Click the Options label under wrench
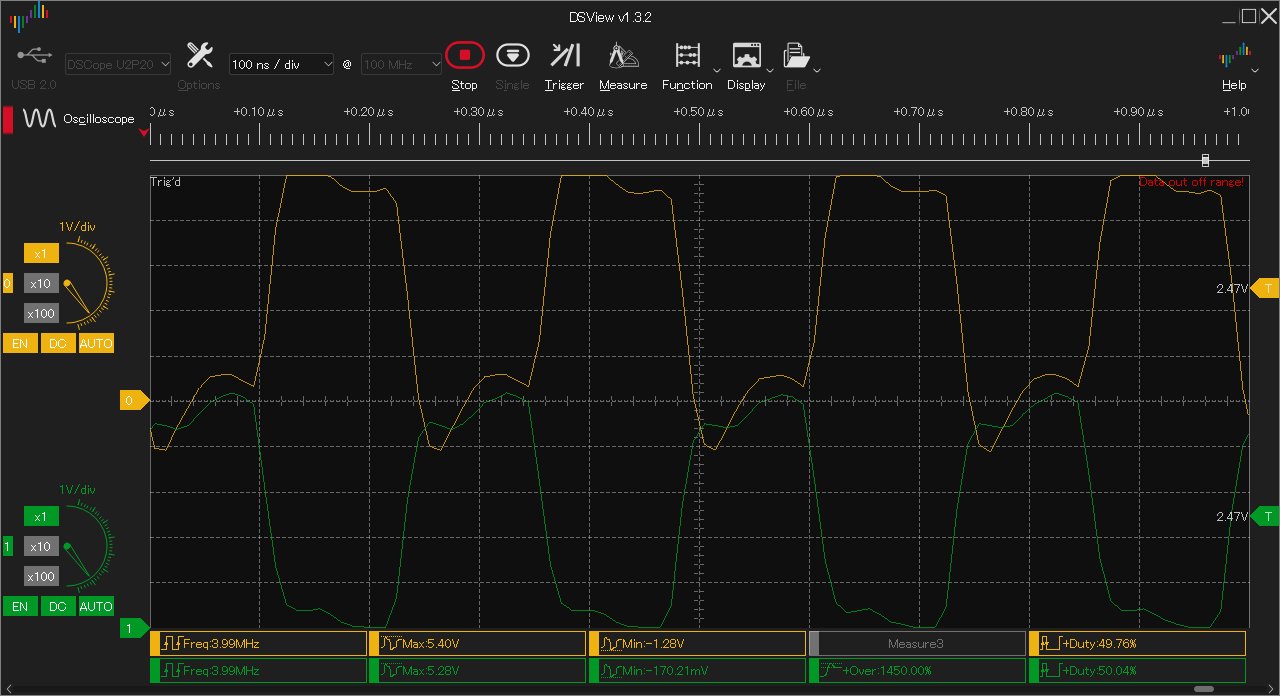The image size is (1280, 696). pos(199,85)
